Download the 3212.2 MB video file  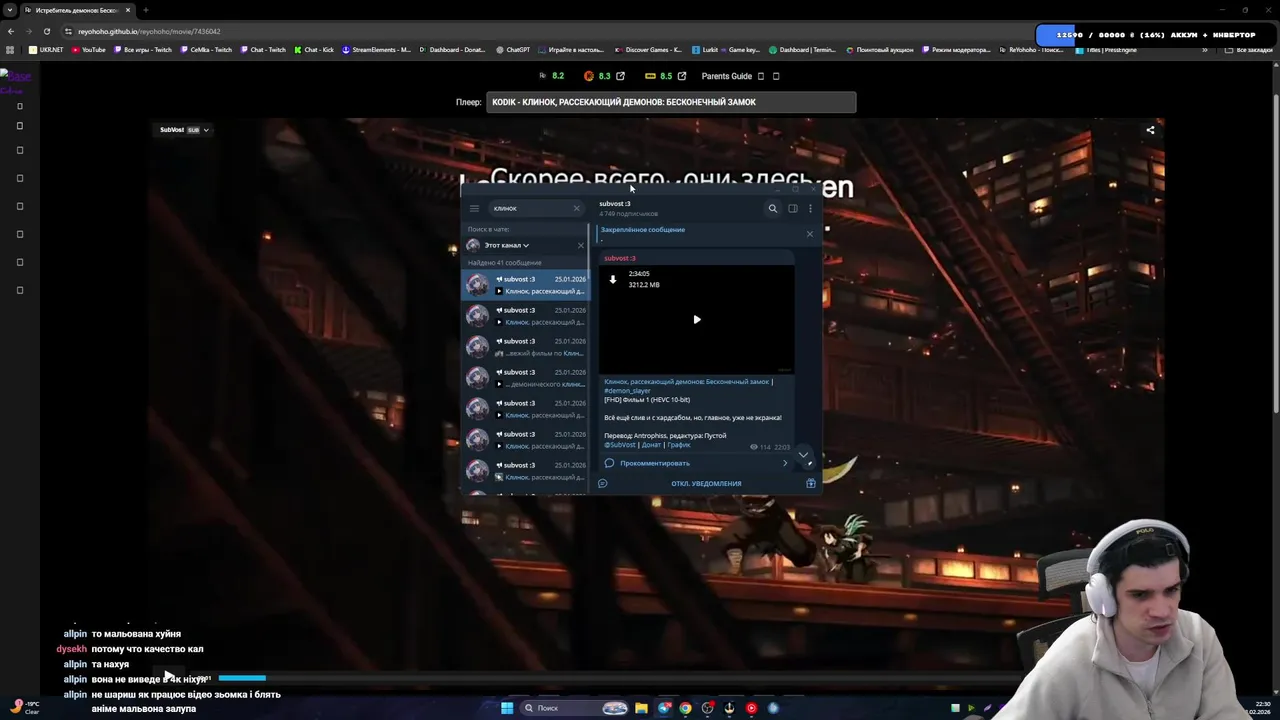coord(613,280)
